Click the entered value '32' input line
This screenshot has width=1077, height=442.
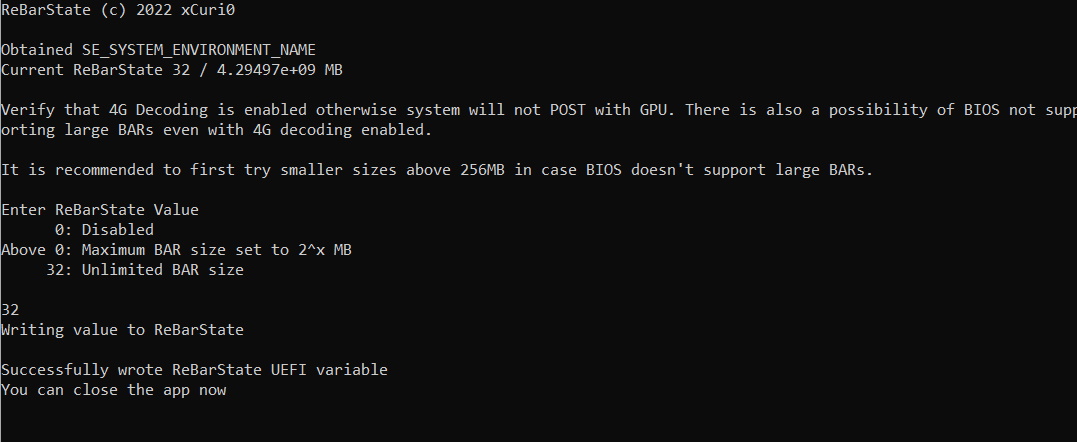tap(10, 310)
